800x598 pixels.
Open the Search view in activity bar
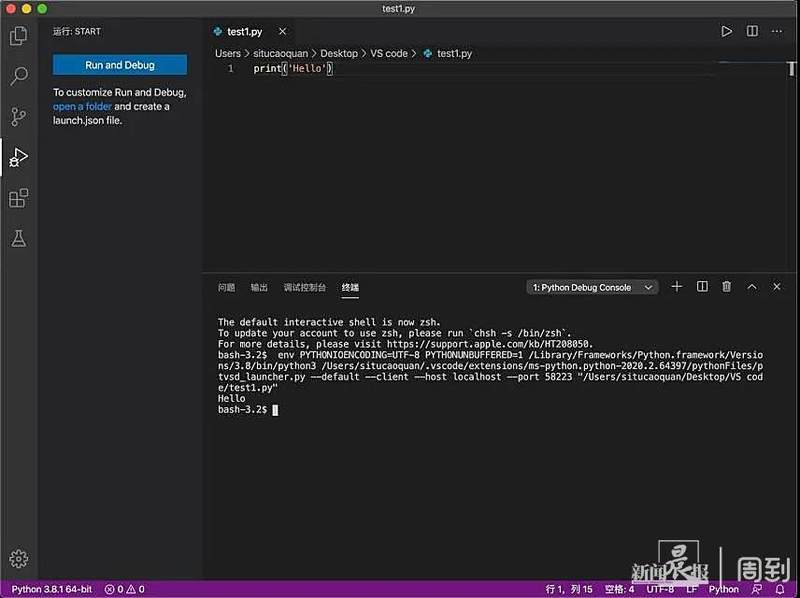click(x=18, y=76)
